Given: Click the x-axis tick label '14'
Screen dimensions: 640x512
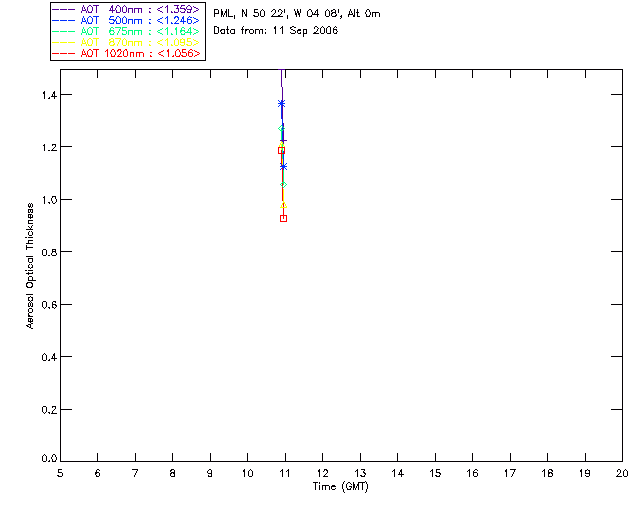Looking at the screenshot, I should (398, 473).
